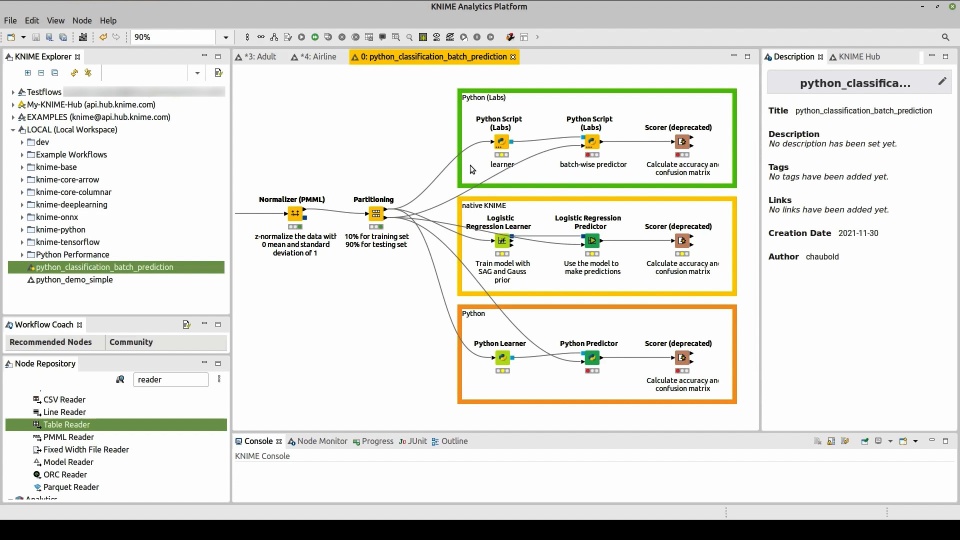Image resolution: width=960 pixels, height=540 pixels.
Task: Click the Clear Console icon
Action: click(817, 441)
